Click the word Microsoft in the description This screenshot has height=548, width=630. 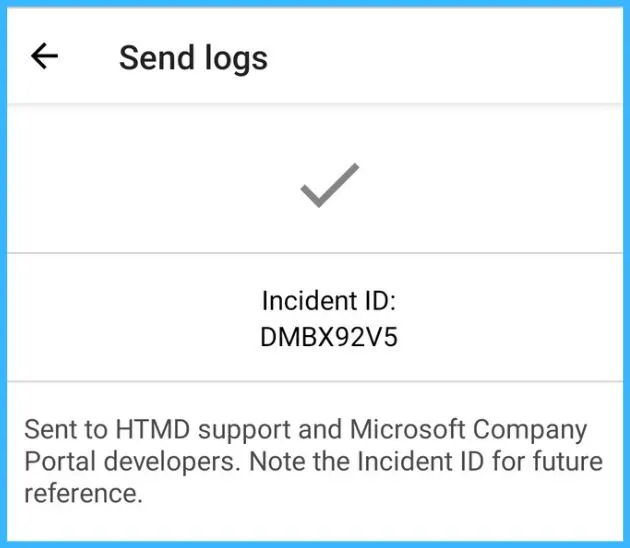point(408,429)
